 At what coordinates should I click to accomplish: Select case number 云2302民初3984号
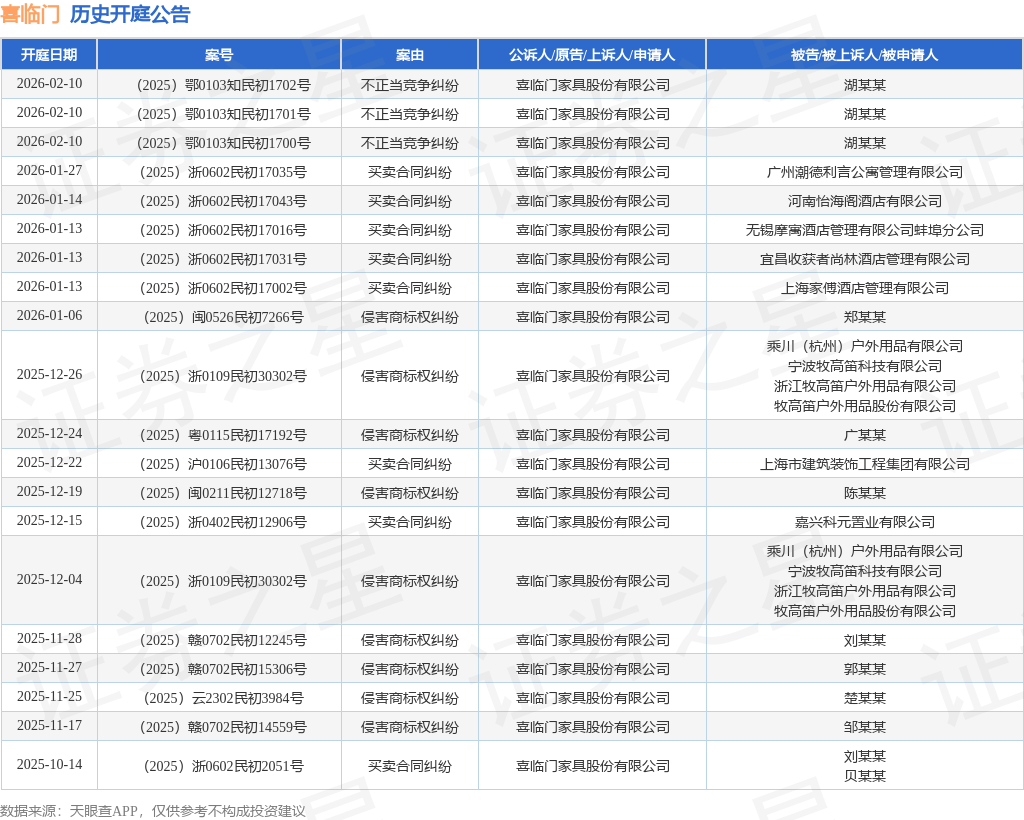click(223, 698)
